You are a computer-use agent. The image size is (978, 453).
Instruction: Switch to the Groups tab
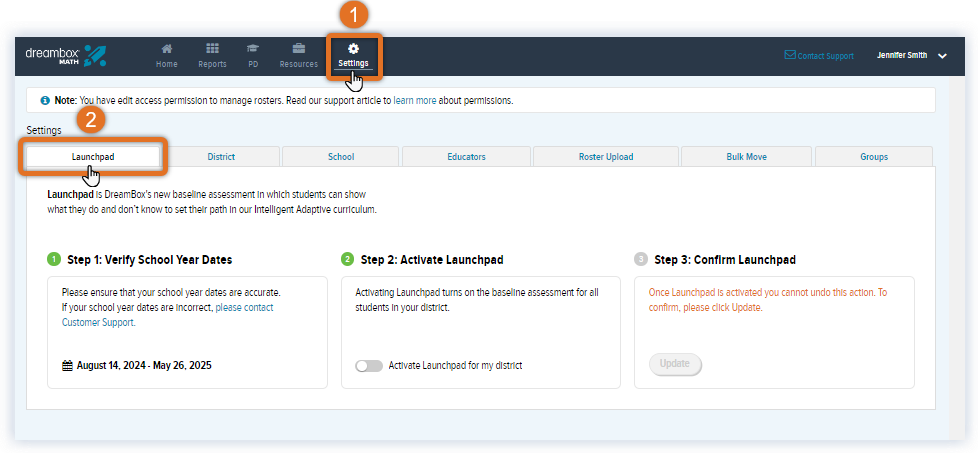(x=874, y=157)
